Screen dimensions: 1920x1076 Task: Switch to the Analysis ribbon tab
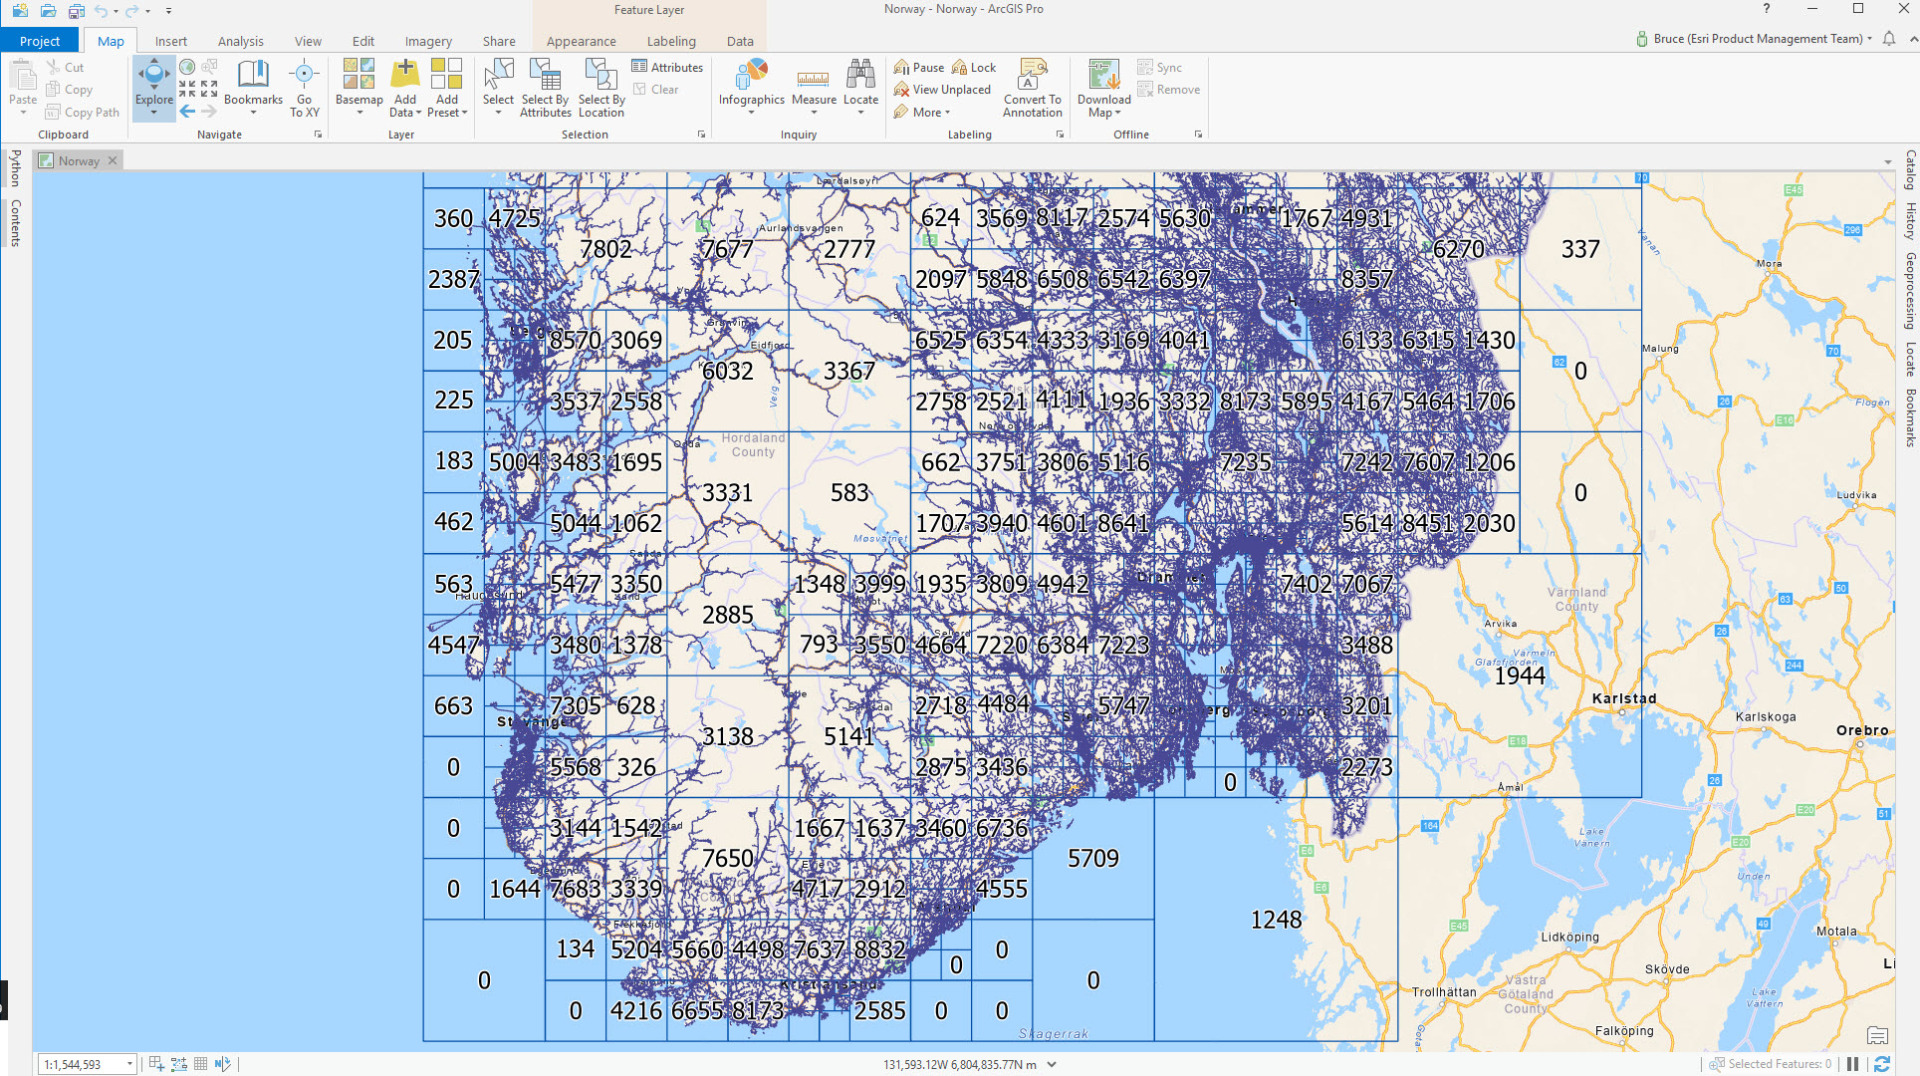tap(240, 41)
